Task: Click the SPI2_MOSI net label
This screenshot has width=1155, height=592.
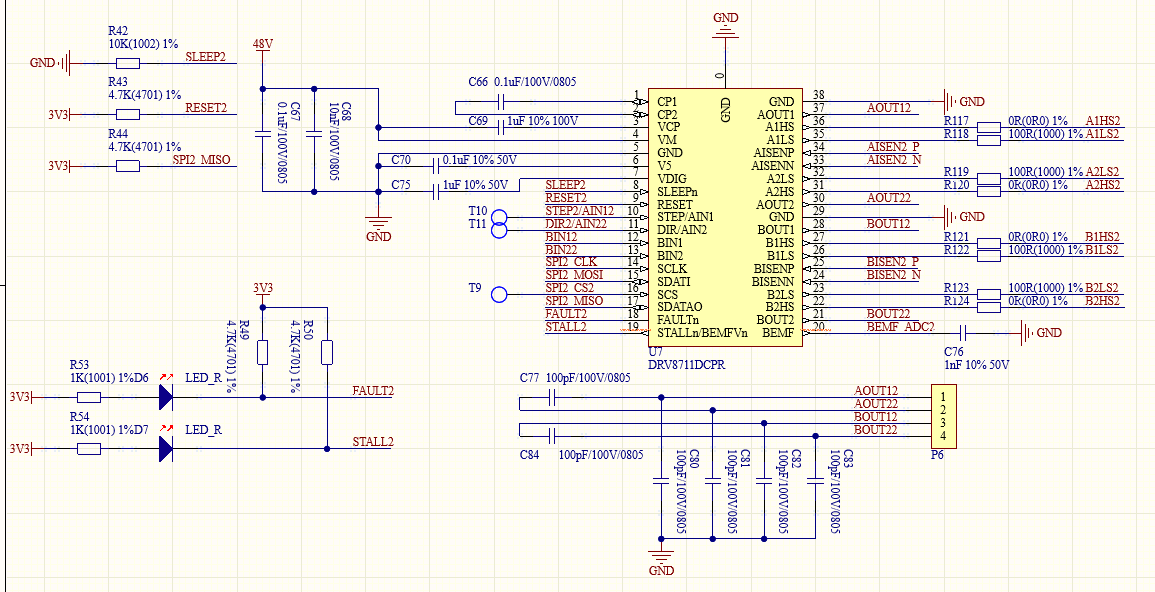Action: tap(574, 275)
